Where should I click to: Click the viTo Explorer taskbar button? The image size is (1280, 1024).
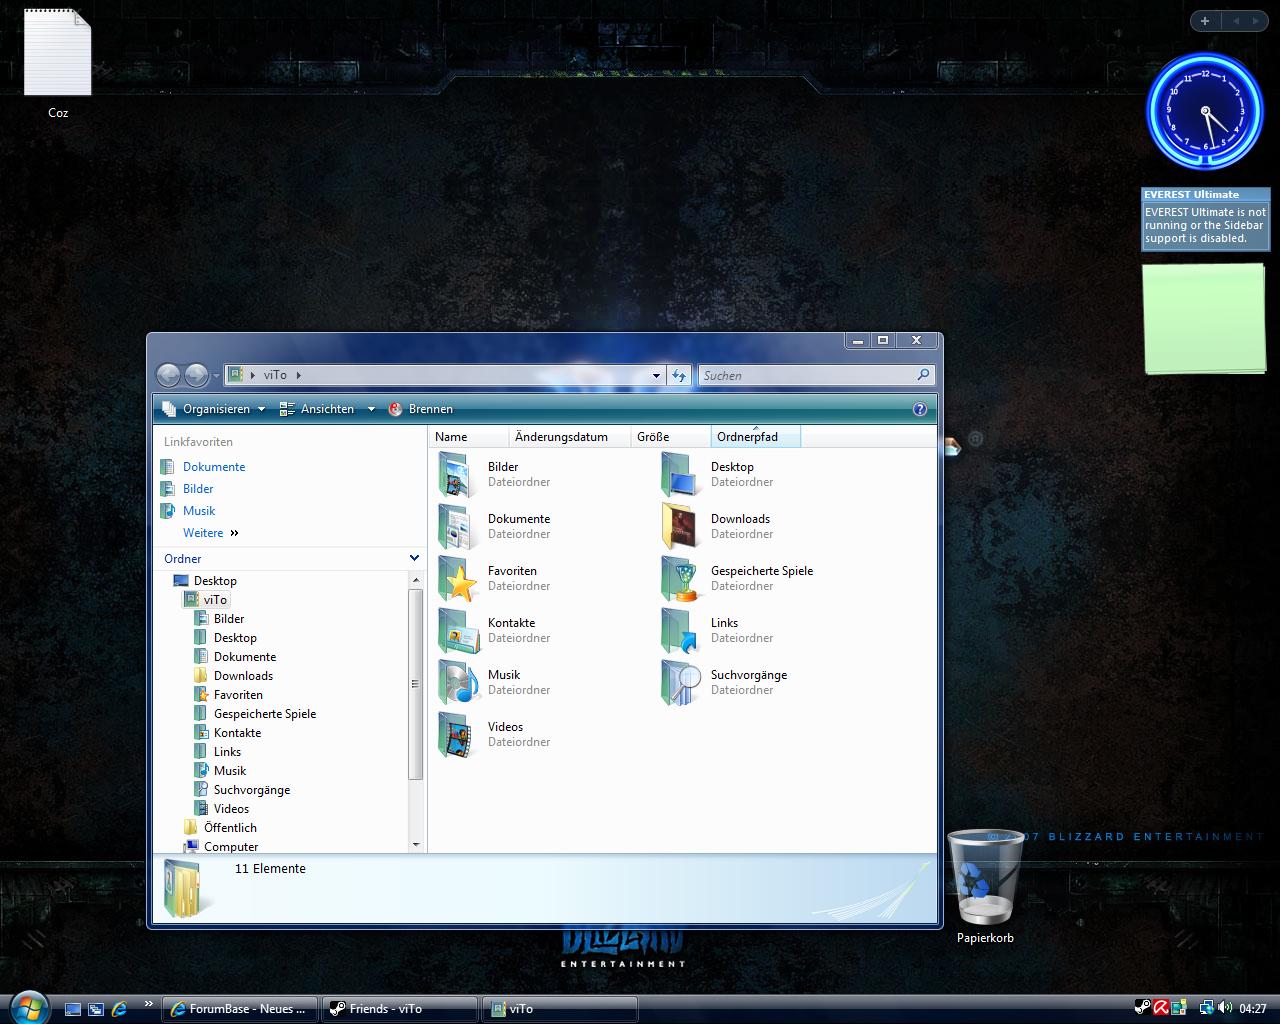click(x=560, y=1009)
